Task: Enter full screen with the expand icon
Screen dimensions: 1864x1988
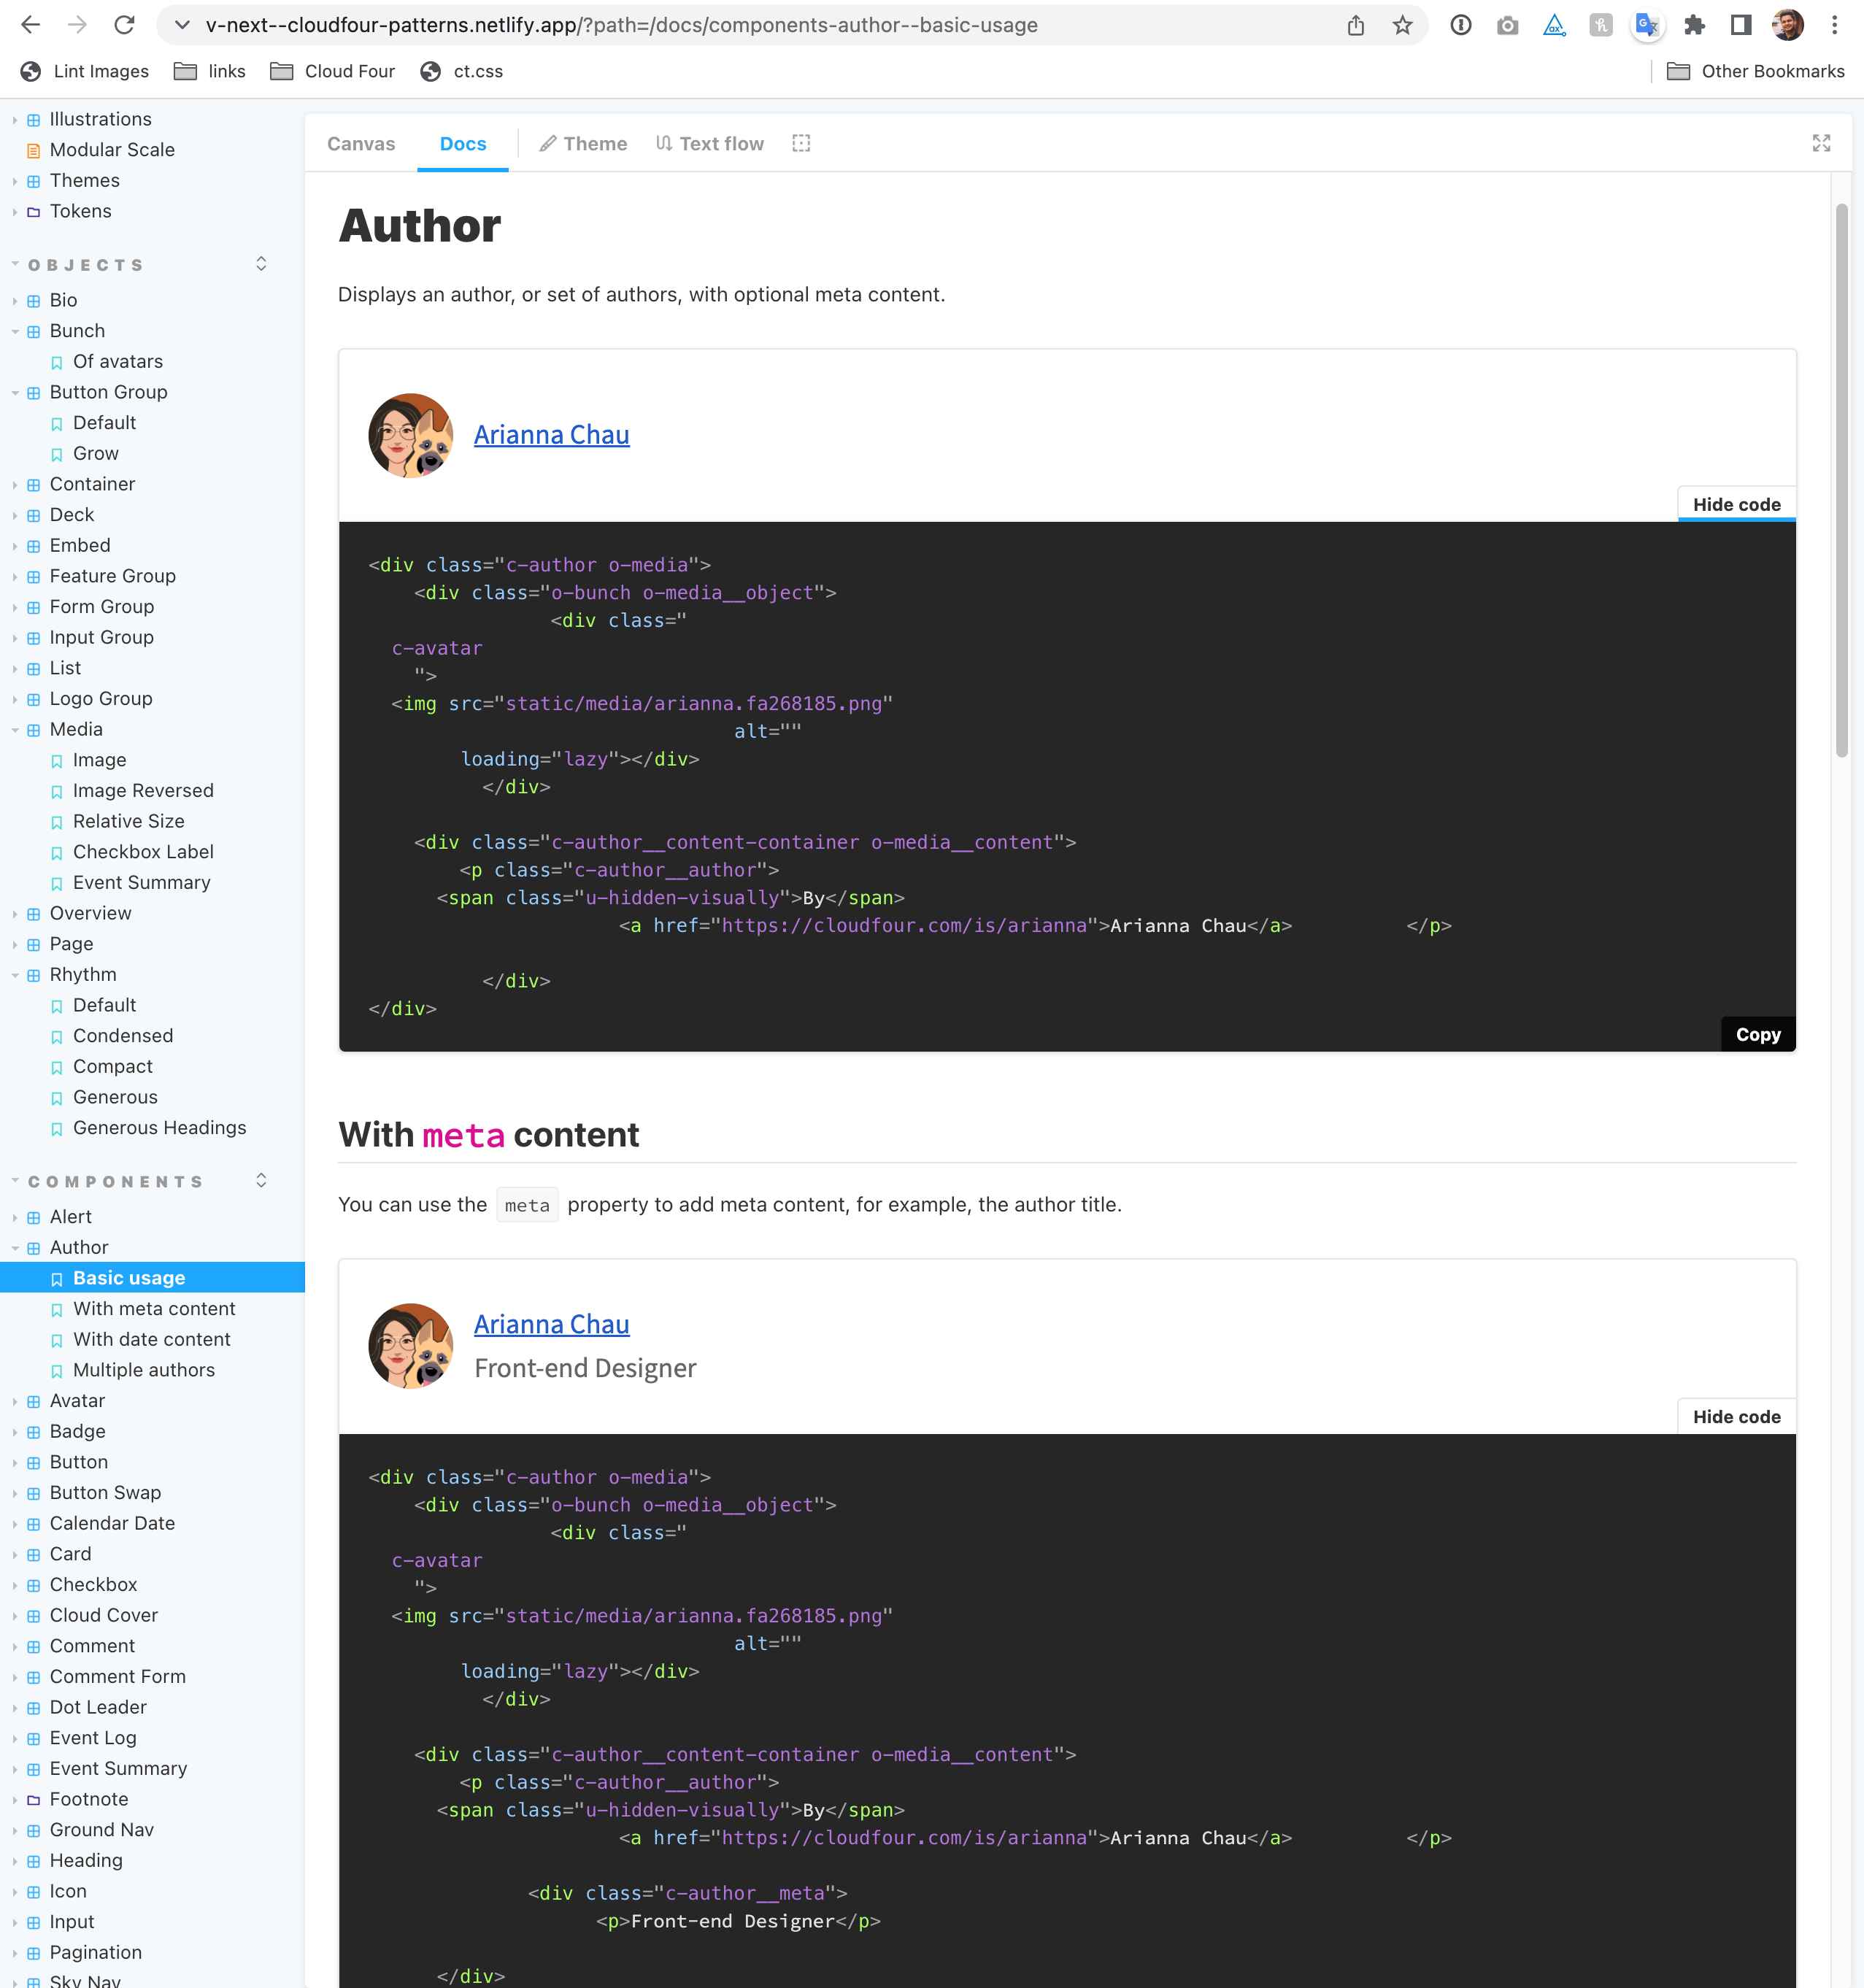Action: [1821, 143]
